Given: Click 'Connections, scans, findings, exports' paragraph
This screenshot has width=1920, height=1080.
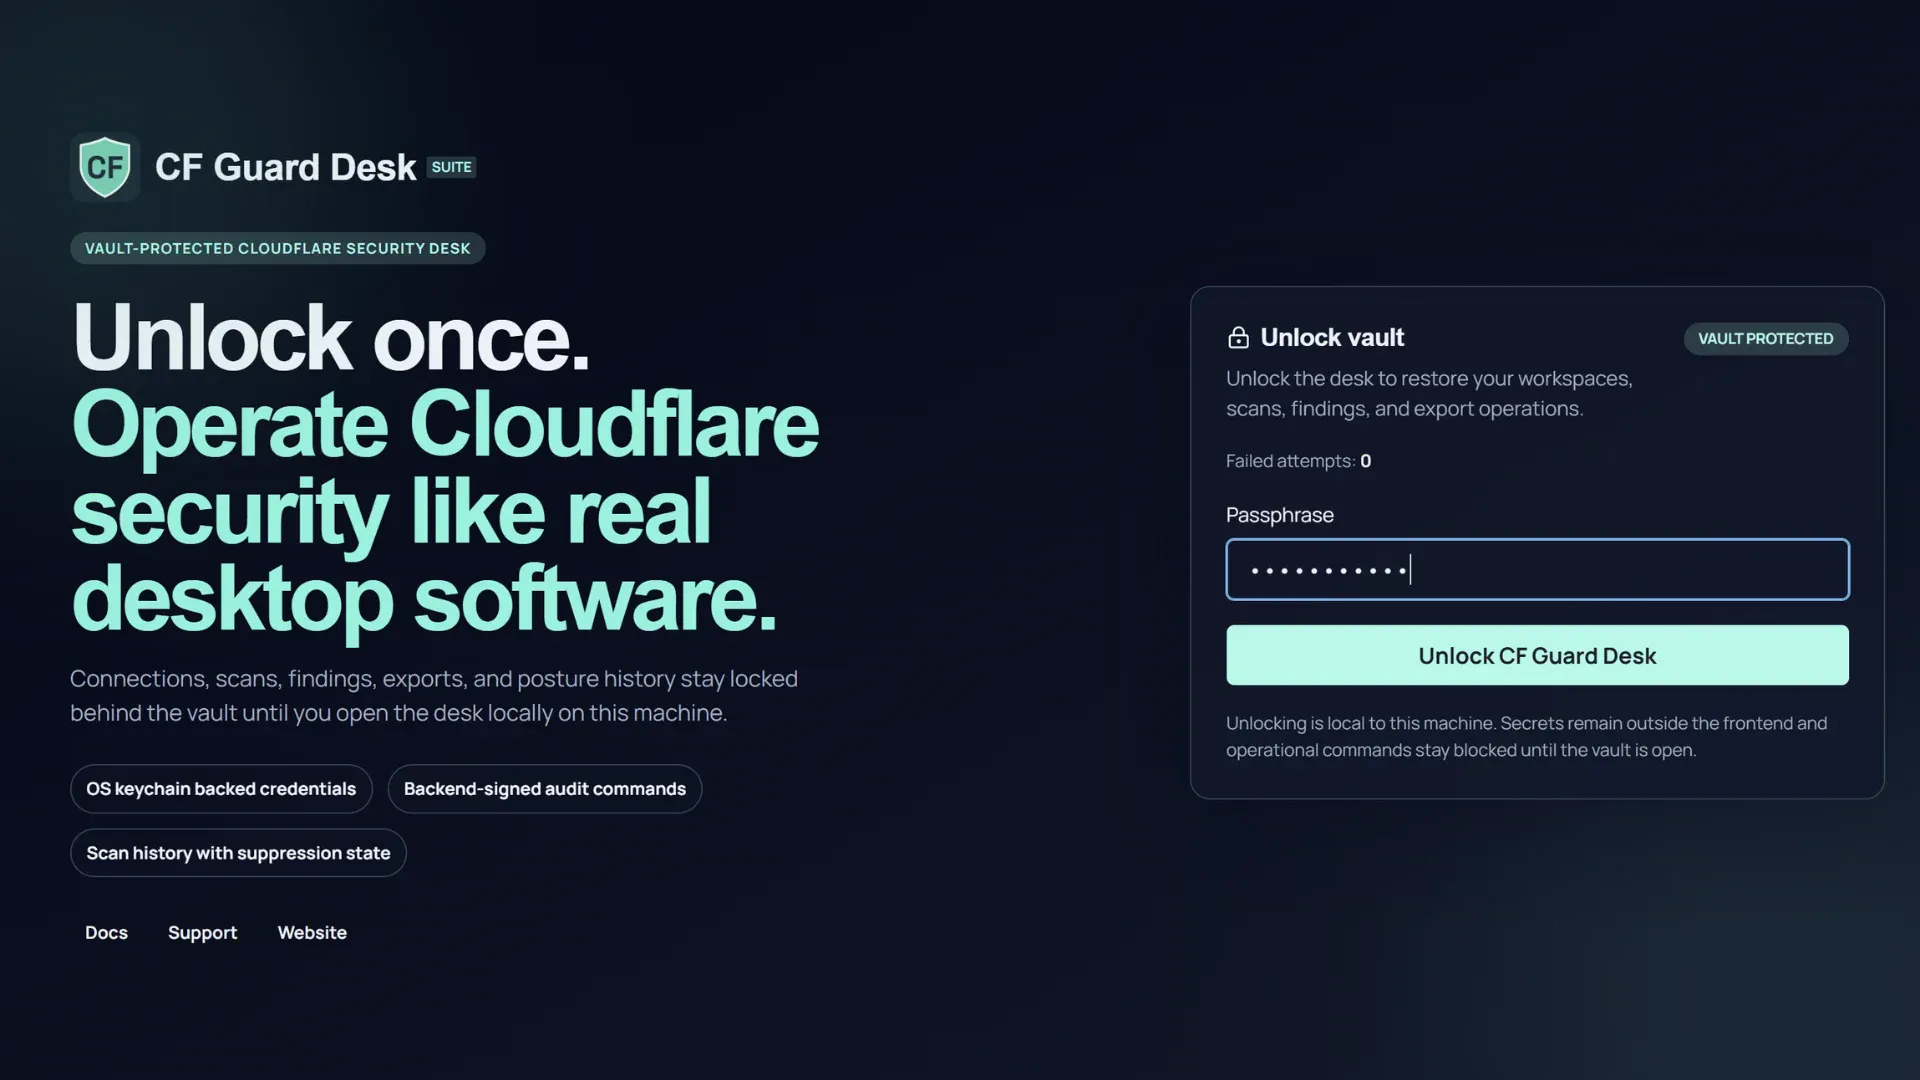Looking at the screenshot, I should coord(434,696).
